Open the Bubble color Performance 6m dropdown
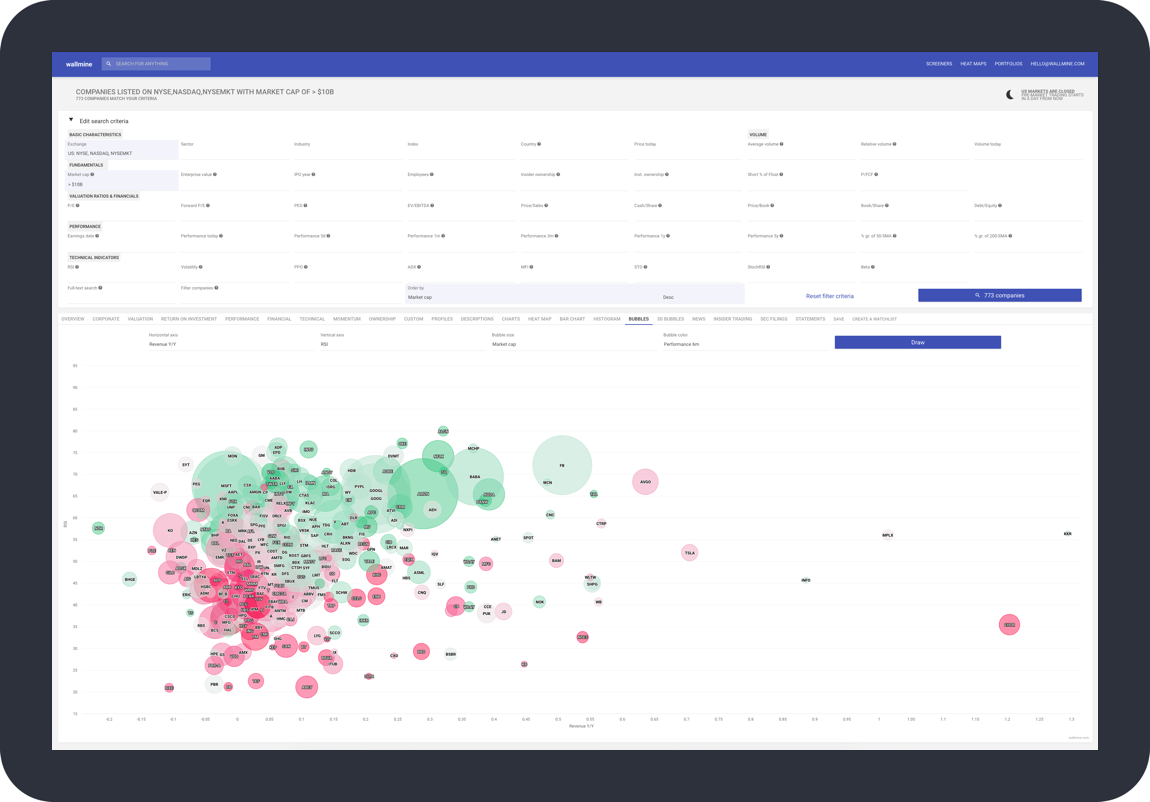Viewport: 1150px width, 802px height. pos(746,340)
